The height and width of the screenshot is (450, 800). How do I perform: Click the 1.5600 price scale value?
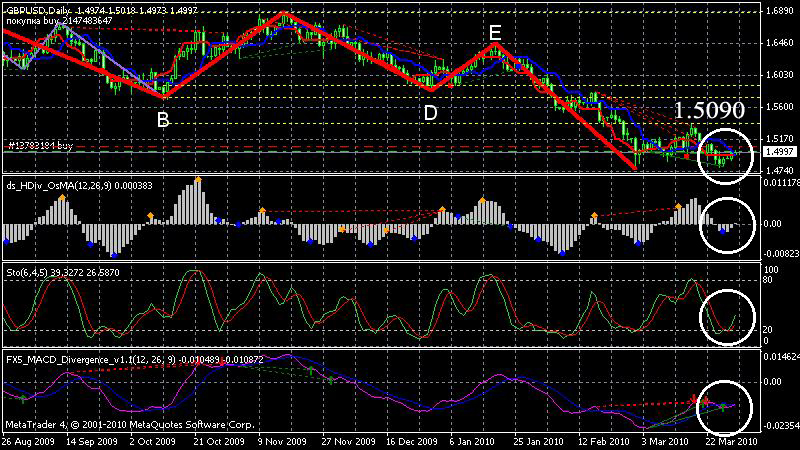780,107
